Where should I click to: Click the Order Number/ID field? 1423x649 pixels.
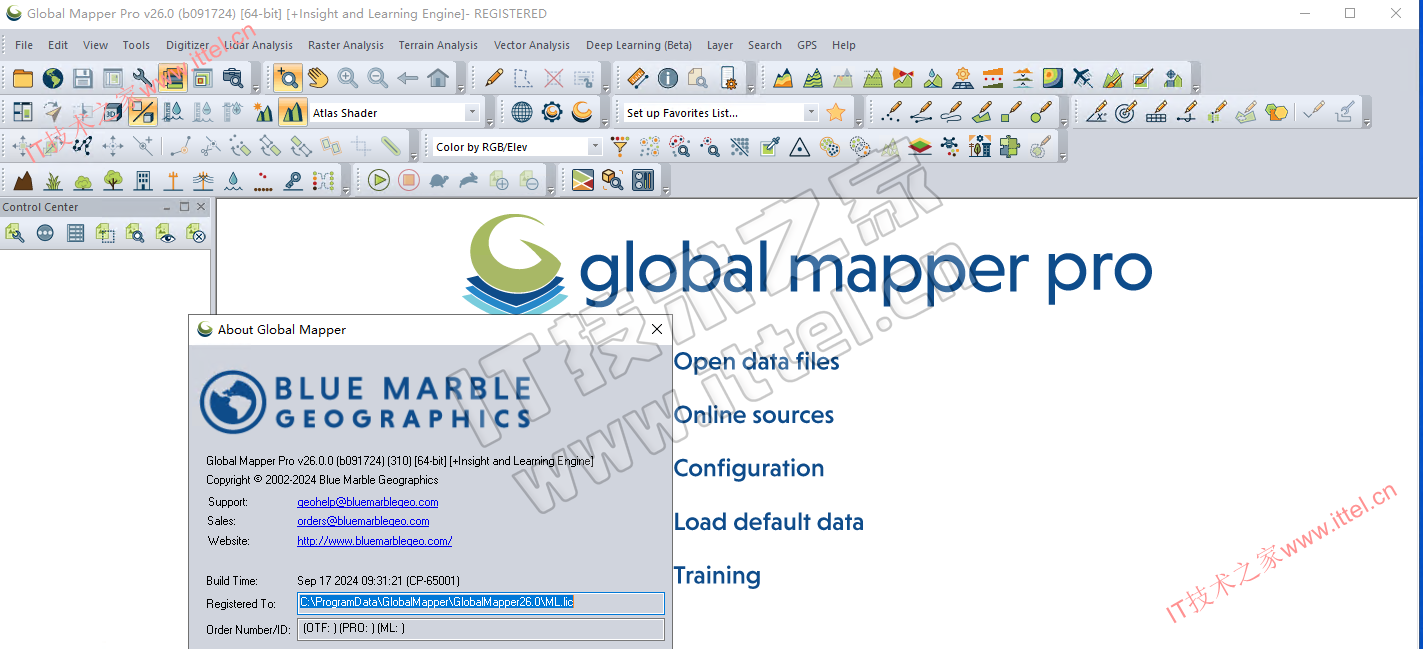tap(481, 629)
